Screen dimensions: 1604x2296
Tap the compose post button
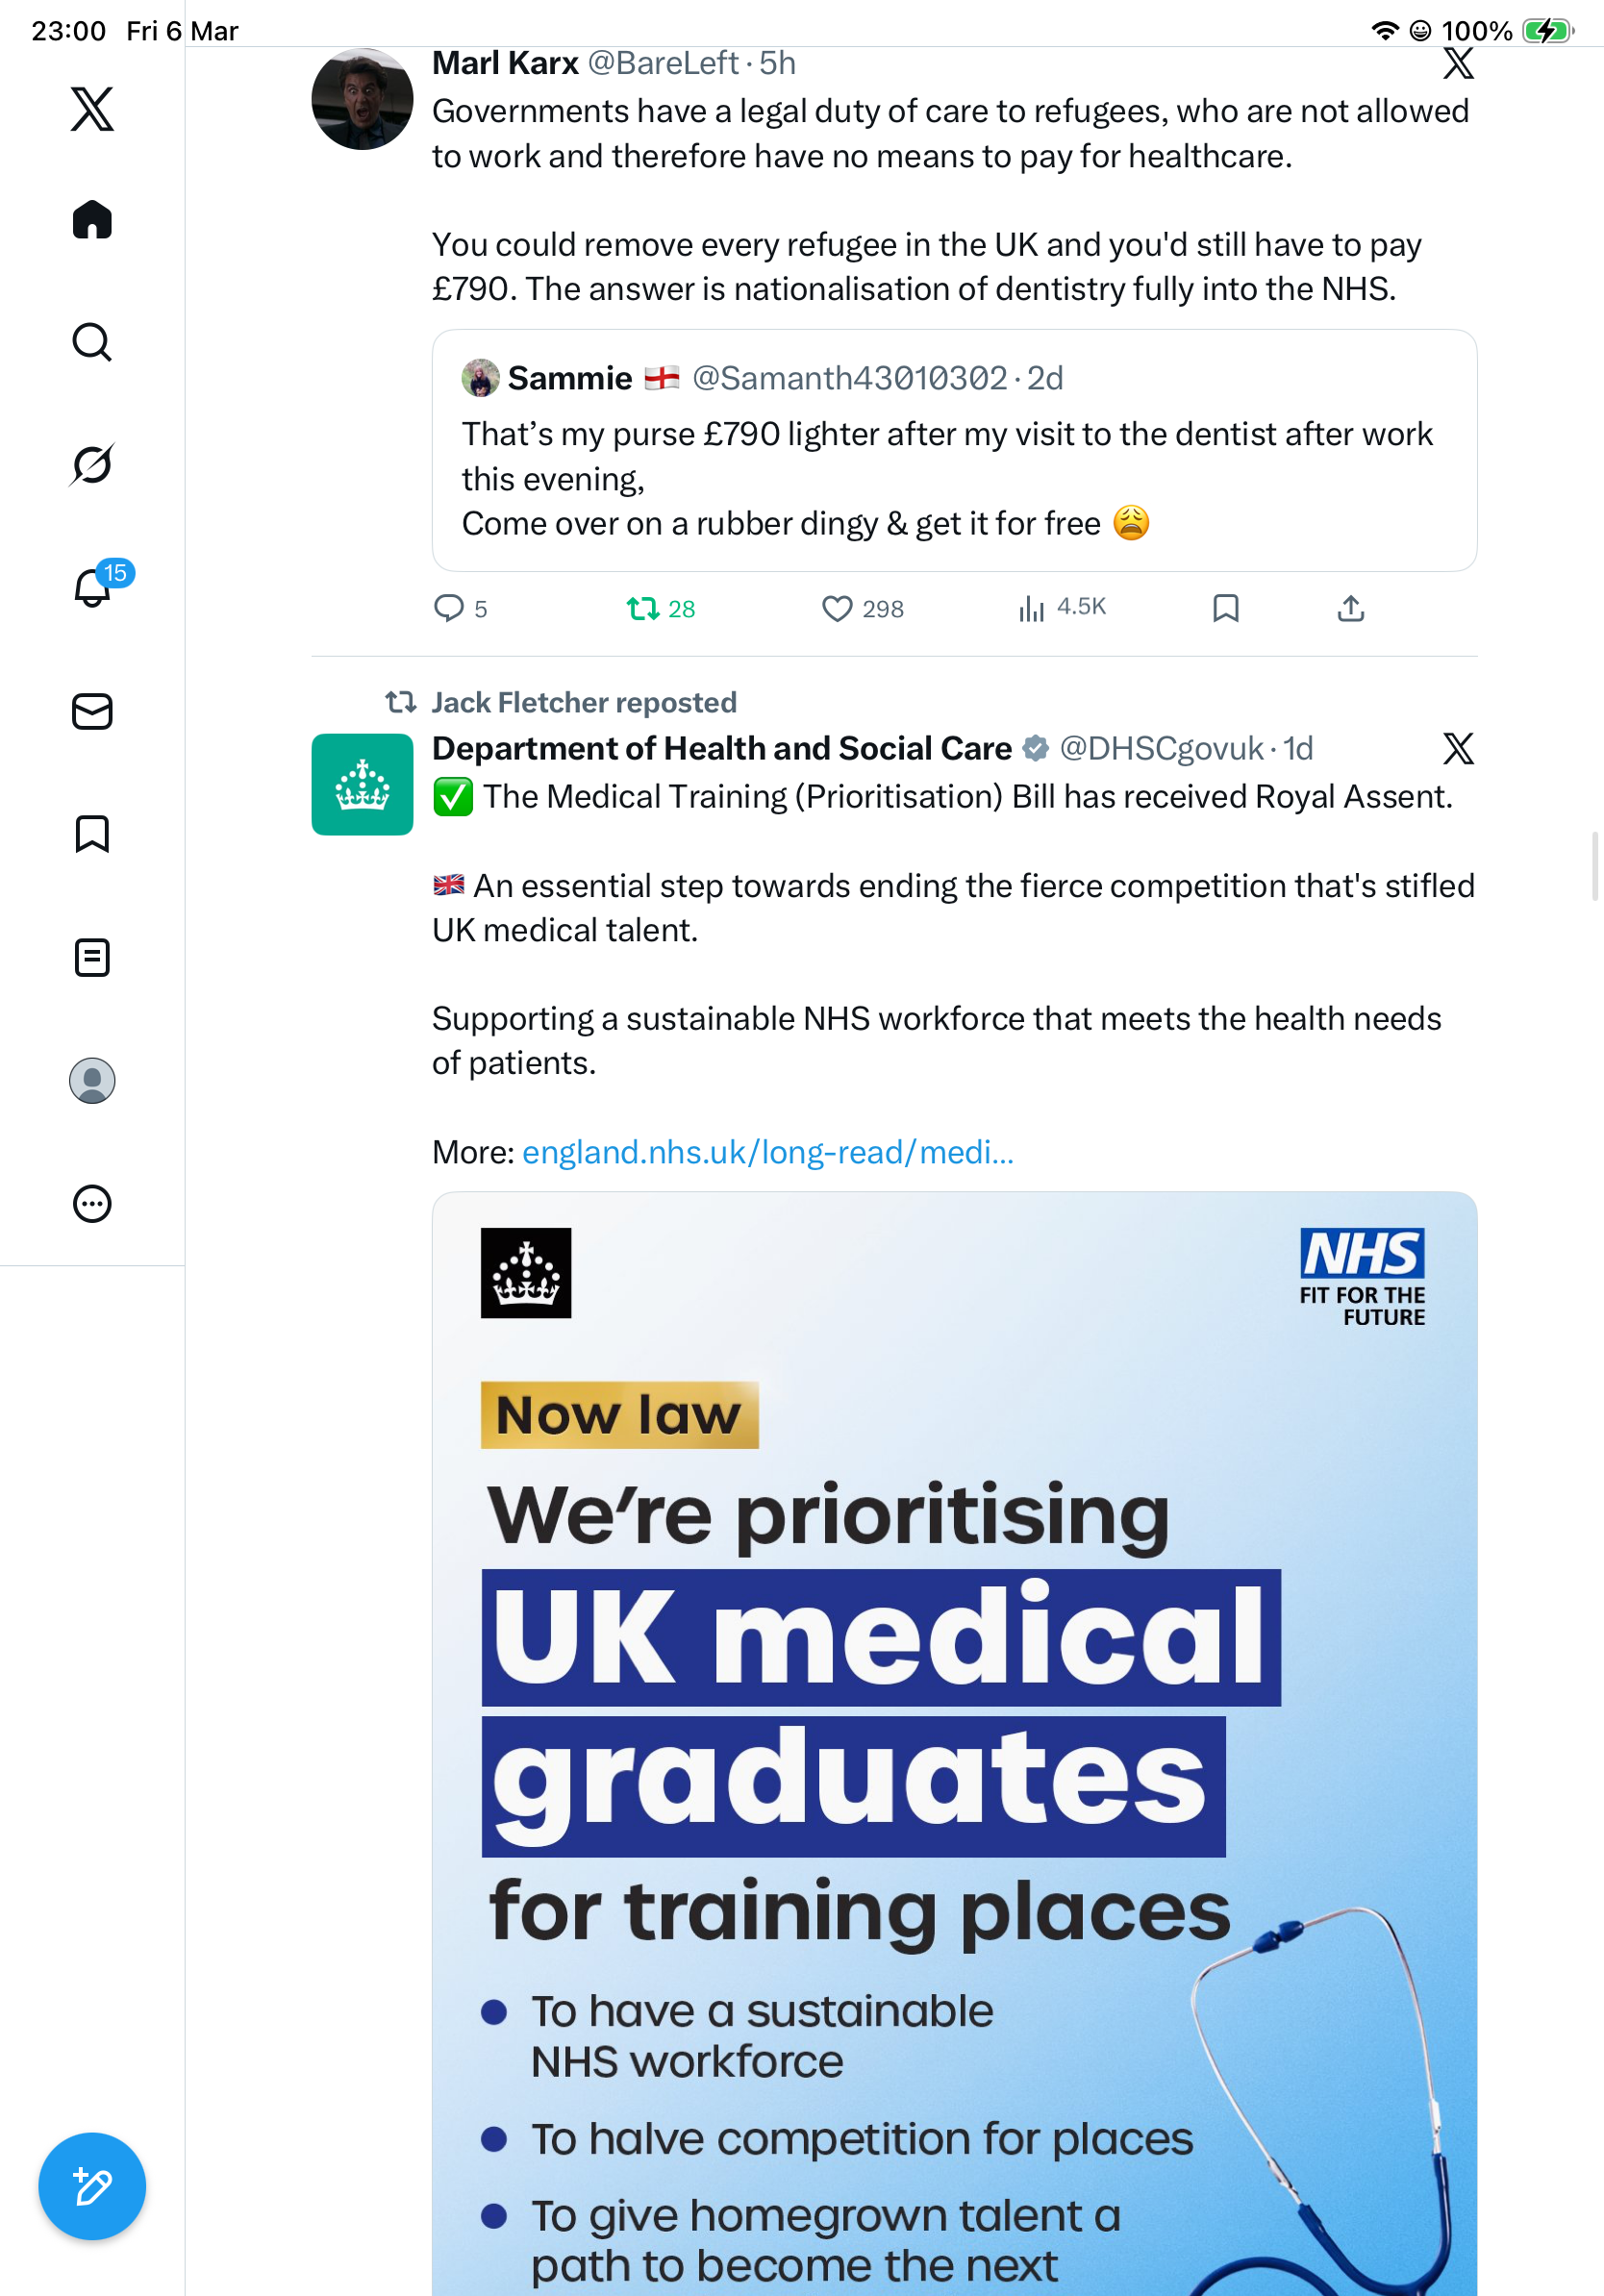click(x=92, y=2186)
